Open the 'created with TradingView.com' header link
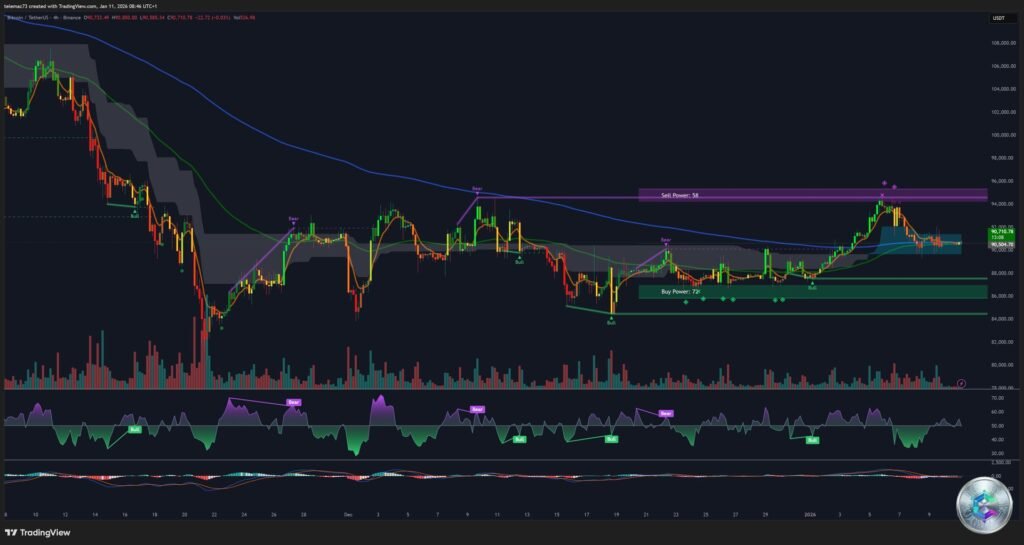Viewport: 1024px width, 545px height. pyautogui.click(x=80, y=6)
